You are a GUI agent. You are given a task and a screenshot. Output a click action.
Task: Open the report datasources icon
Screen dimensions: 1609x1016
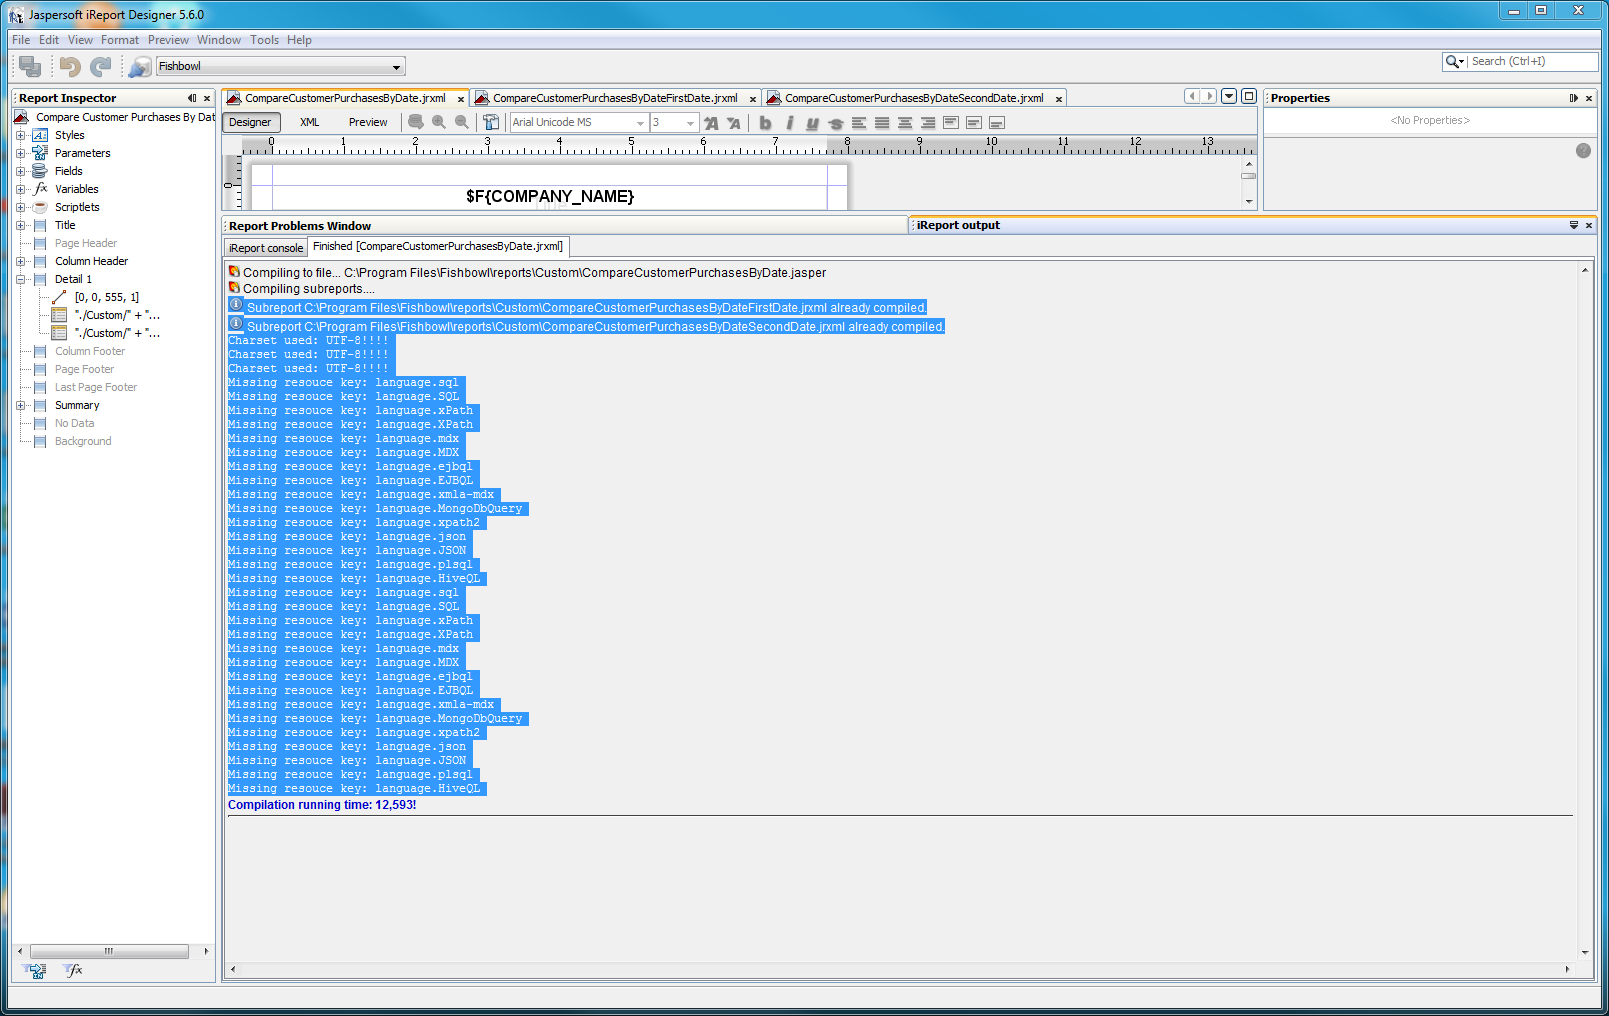click(140, 66)
